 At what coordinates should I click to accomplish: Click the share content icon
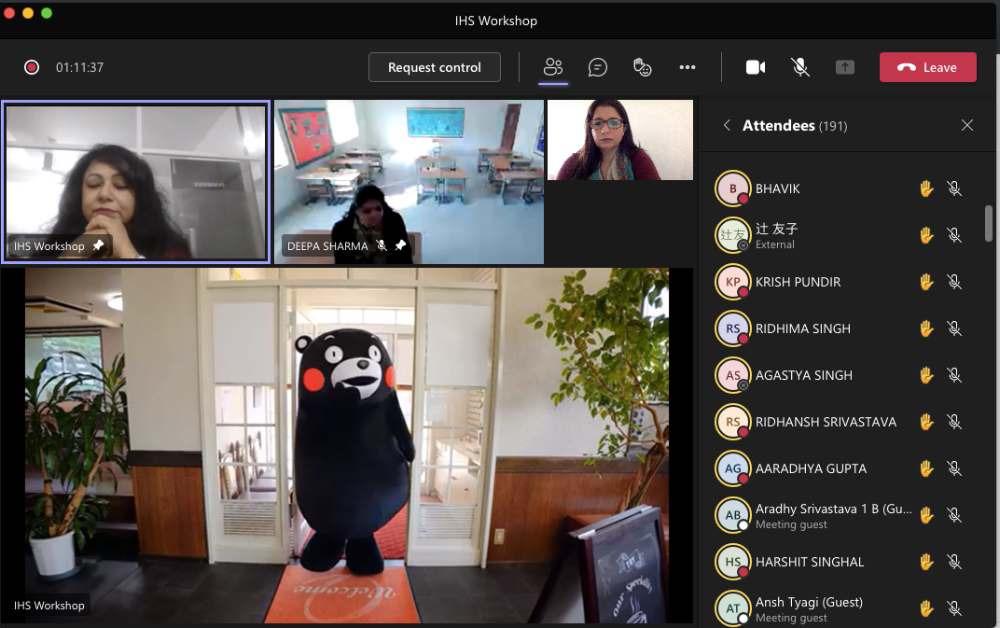(x=845, y=67)
